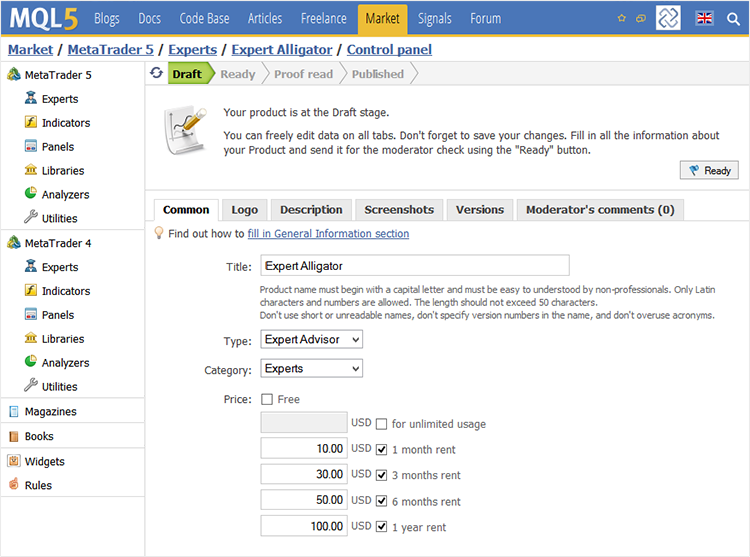Viewport: 750px width, 557px height.
Task: Open the Type dropdown
Action: 311,340
